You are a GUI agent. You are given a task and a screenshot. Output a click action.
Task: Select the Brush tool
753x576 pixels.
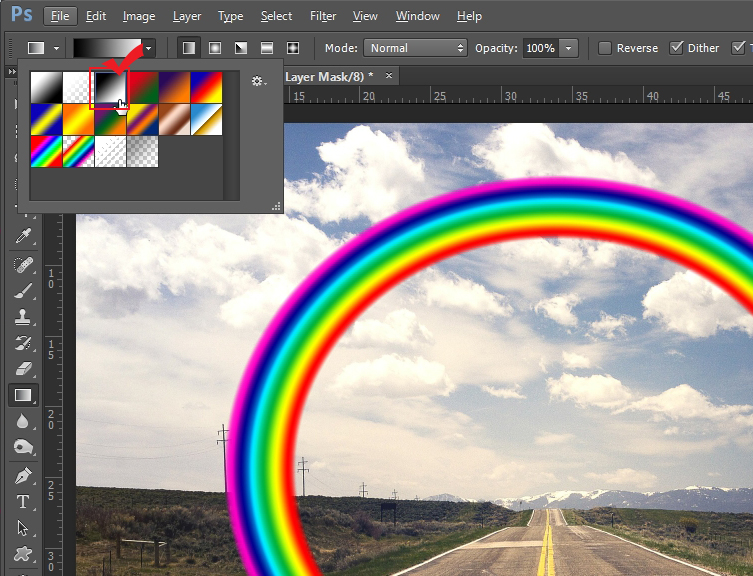(x=23, y=291)
